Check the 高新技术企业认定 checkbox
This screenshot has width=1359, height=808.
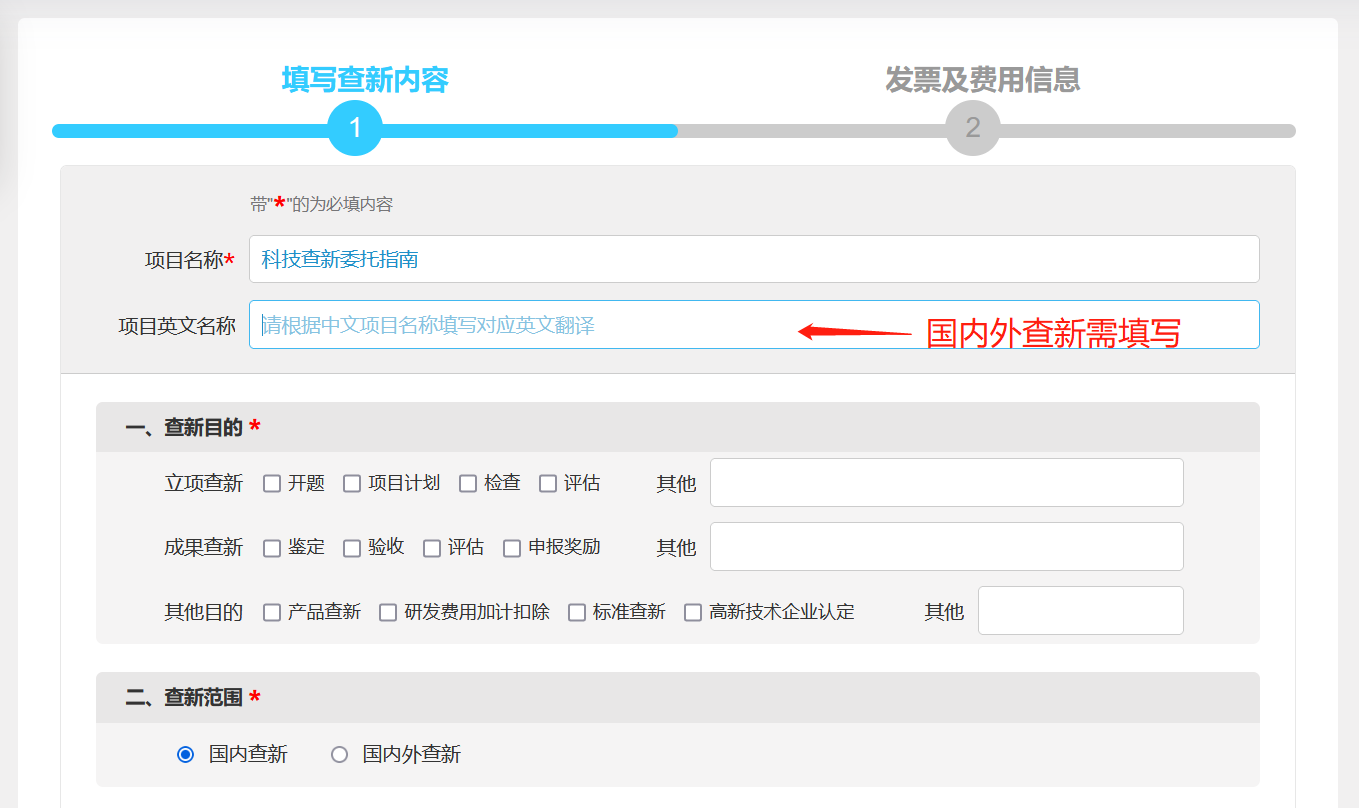tap(693, 612)
